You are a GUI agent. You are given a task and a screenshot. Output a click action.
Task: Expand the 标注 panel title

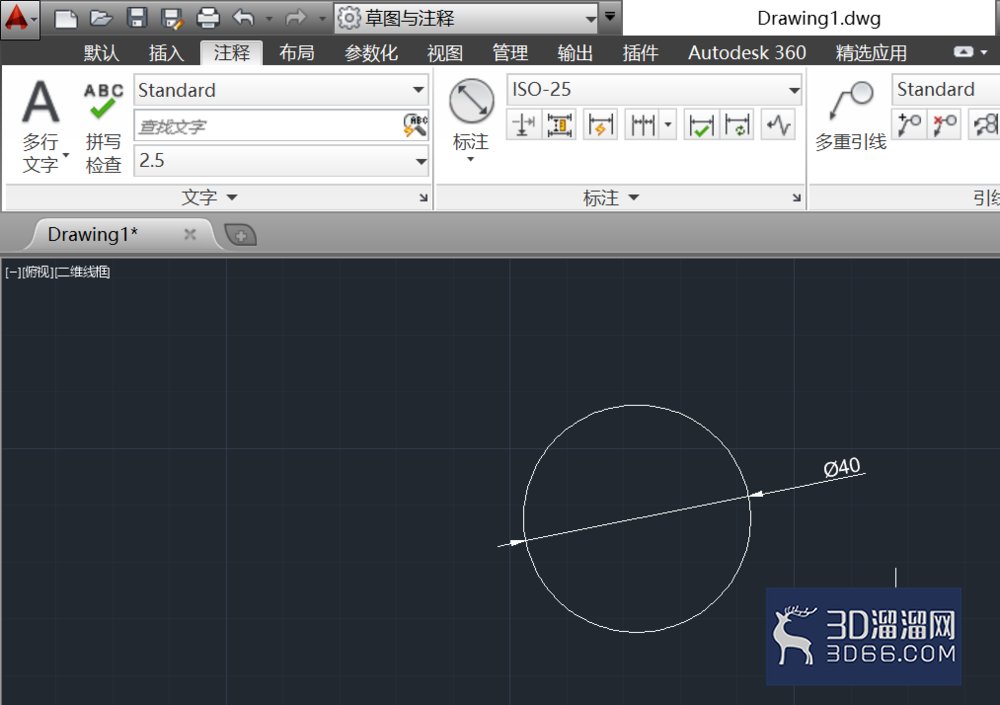[x=611, y=198]
